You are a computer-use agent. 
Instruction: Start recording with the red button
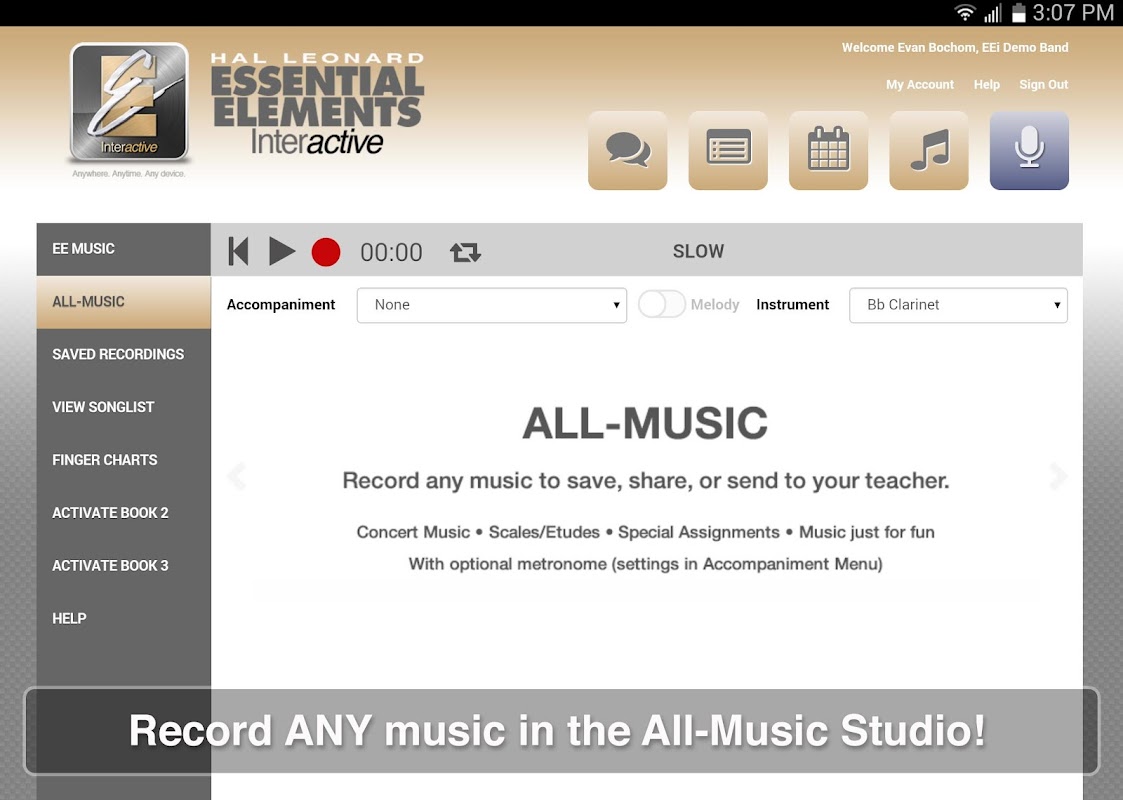[x=326, y=252]
